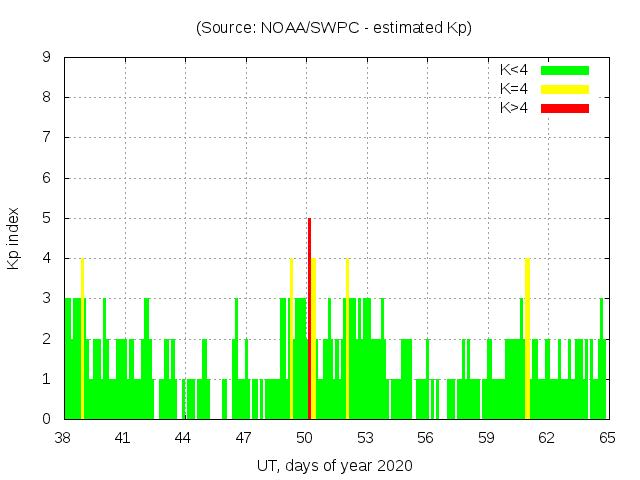Image resolution: width=640 pixels, height=480 pixels.
Task: Select the red Kp 5 bar
Action: (x=310, y=318)
